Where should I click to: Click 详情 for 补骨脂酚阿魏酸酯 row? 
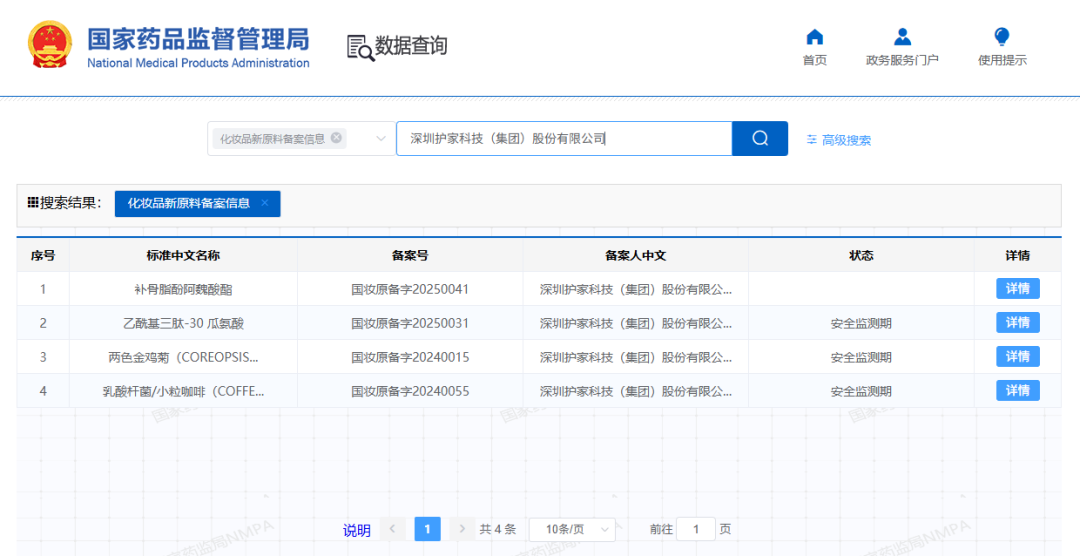[1017, 289]
